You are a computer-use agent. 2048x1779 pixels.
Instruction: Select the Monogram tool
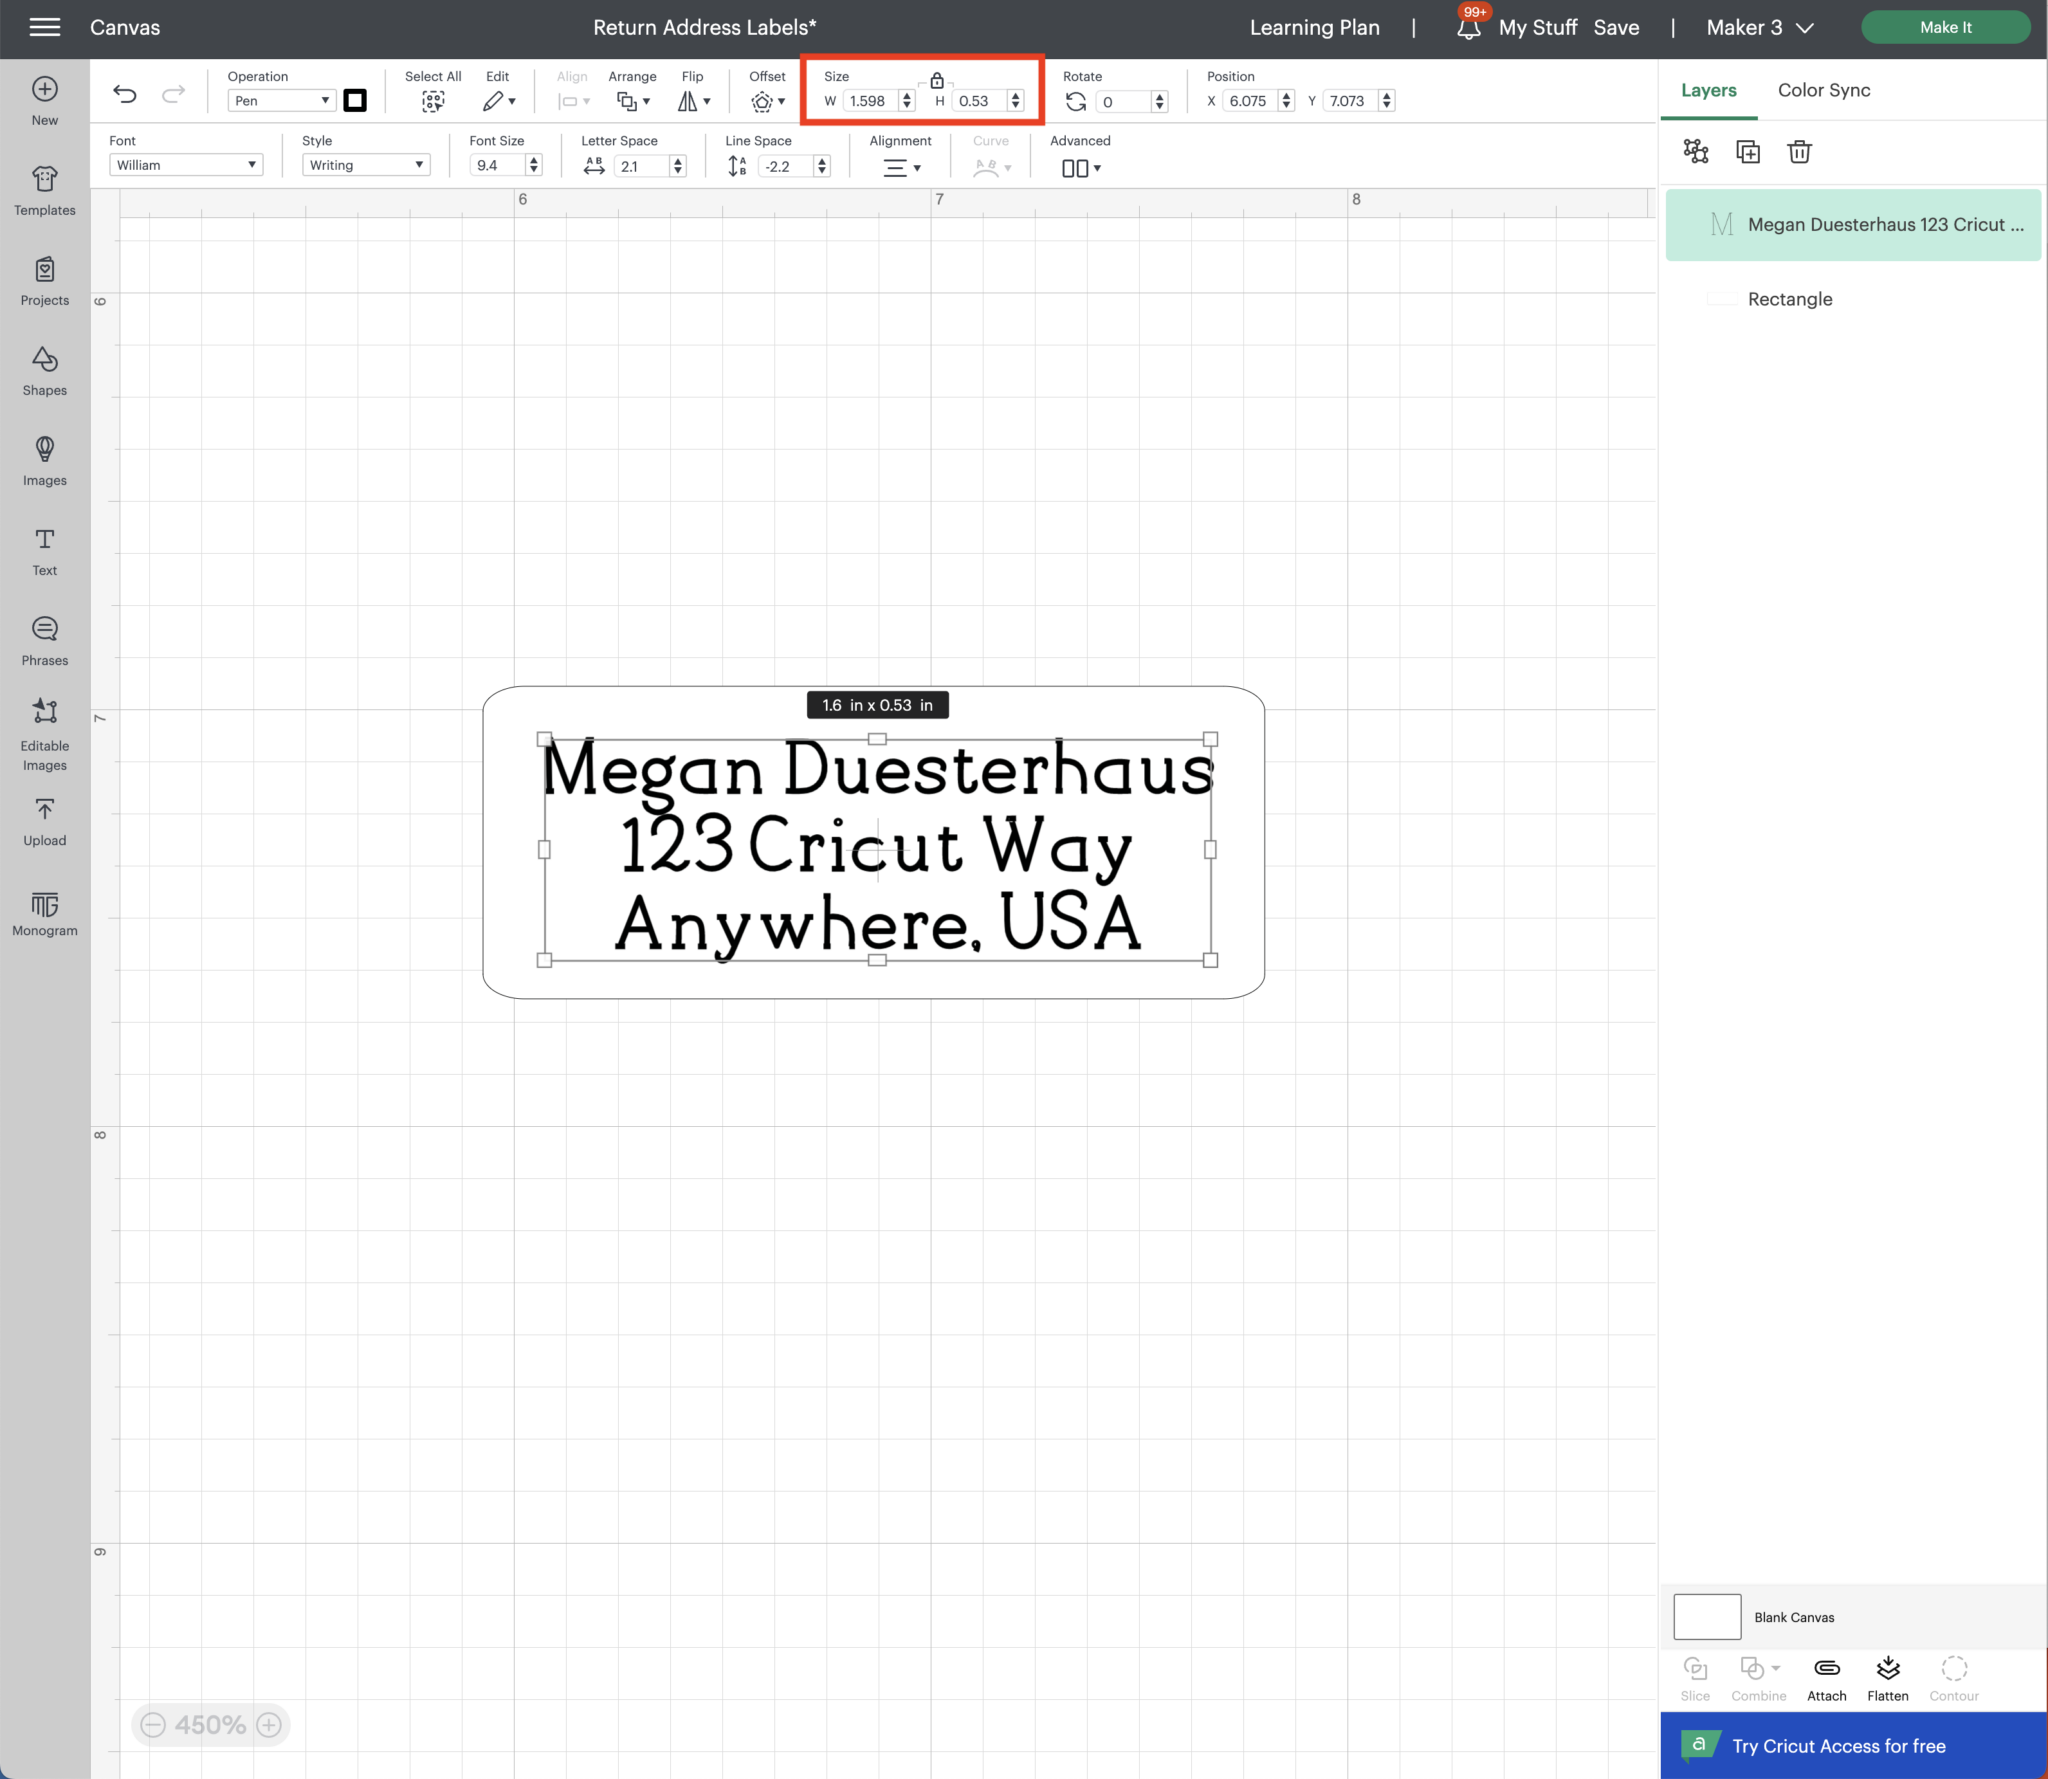click(44, 913)
